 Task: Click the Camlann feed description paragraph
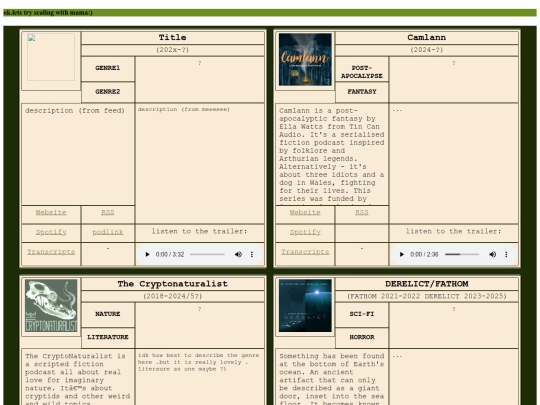coord(332,155)
